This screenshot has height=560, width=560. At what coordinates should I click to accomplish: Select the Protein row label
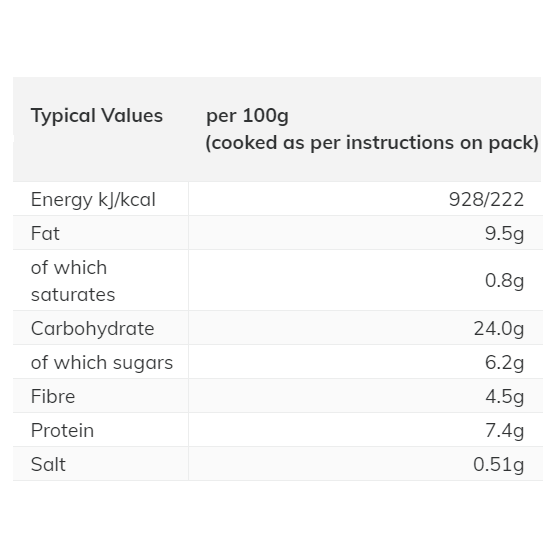point(62,430)
